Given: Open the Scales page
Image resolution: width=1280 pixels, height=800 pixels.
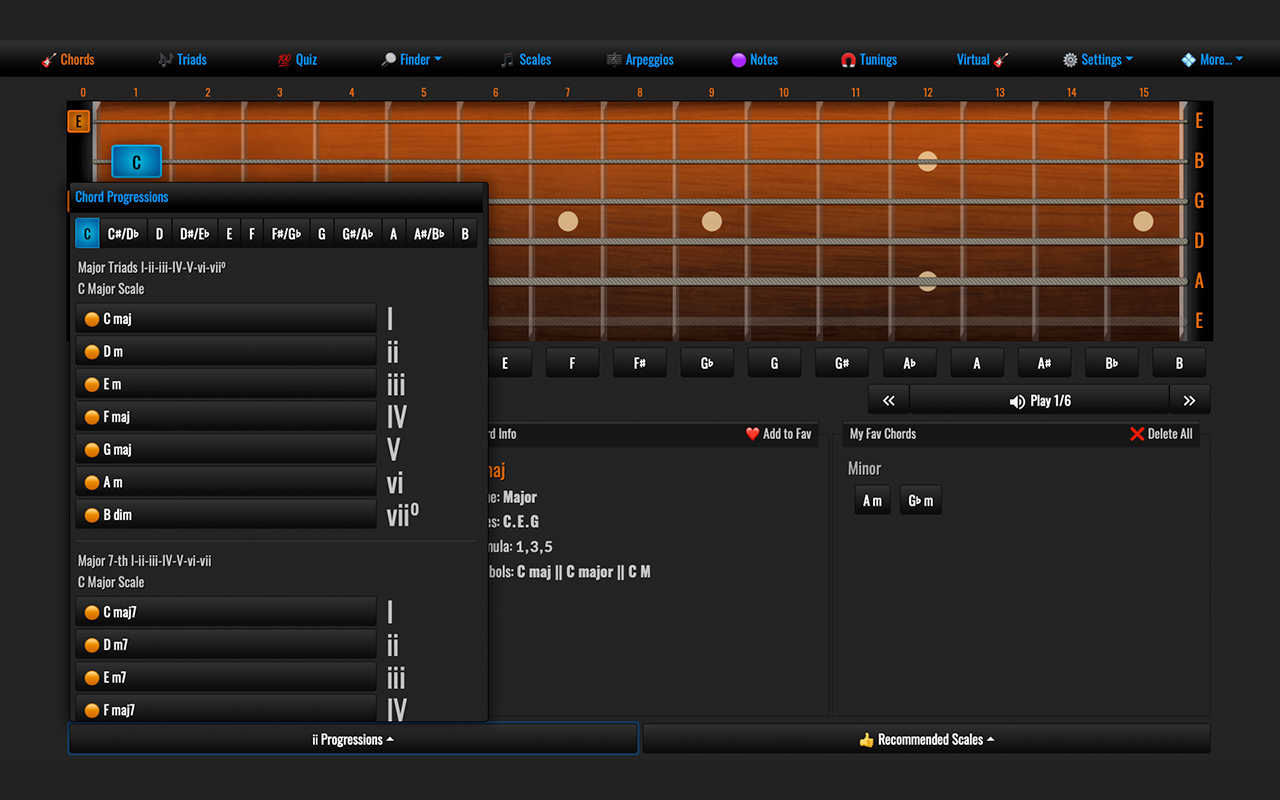Looking at the screenshot, I should tap(526, 60).
